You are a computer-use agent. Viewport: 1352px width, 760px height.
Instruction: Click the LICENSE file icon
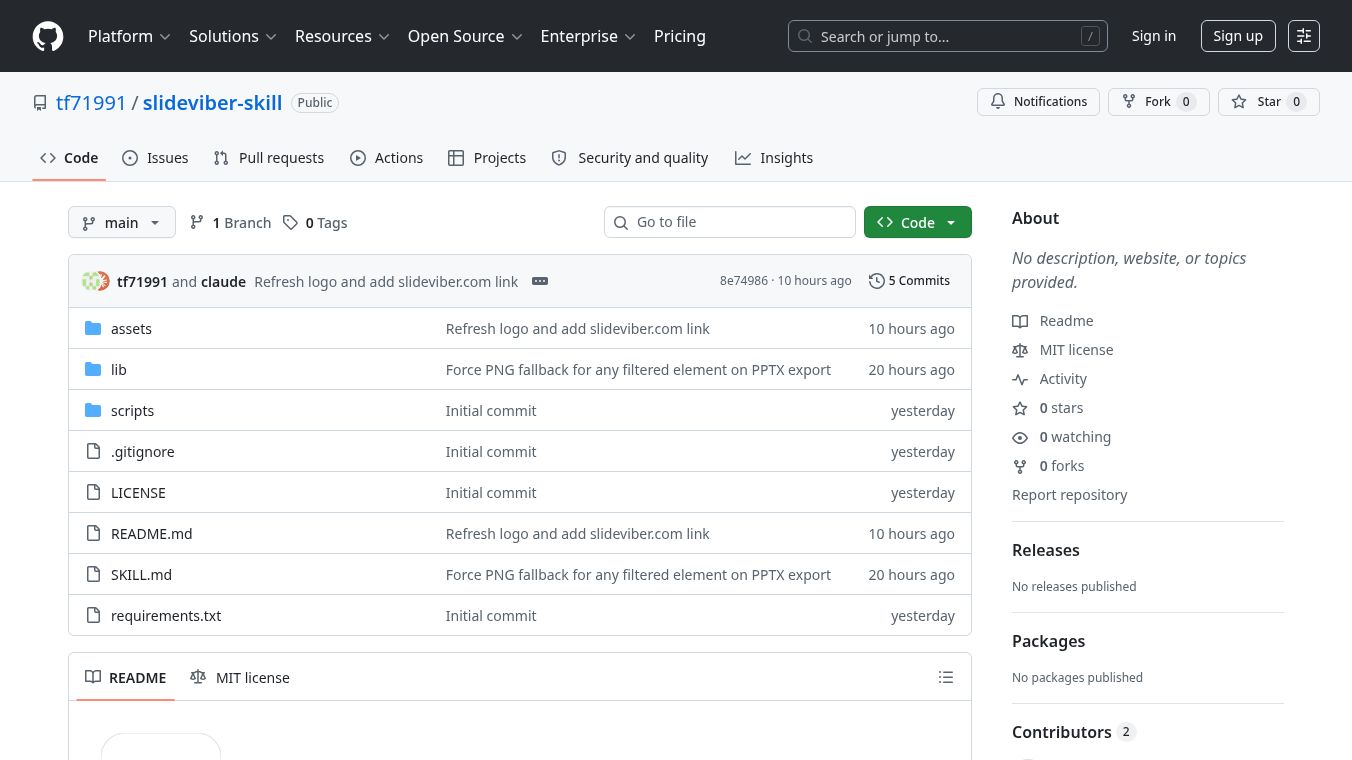point(93,492)
